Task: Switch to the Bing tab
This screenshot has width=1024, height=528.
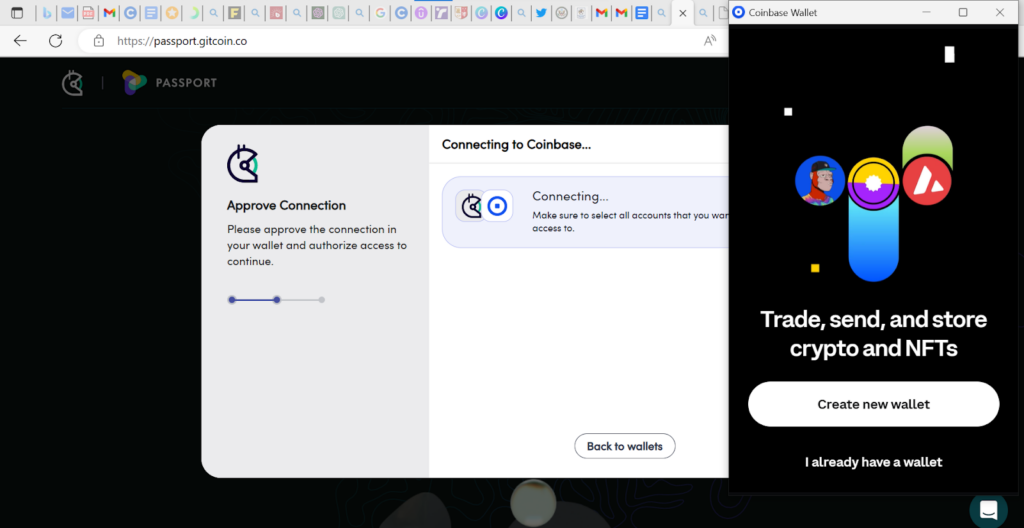Action: click(47, 12)
